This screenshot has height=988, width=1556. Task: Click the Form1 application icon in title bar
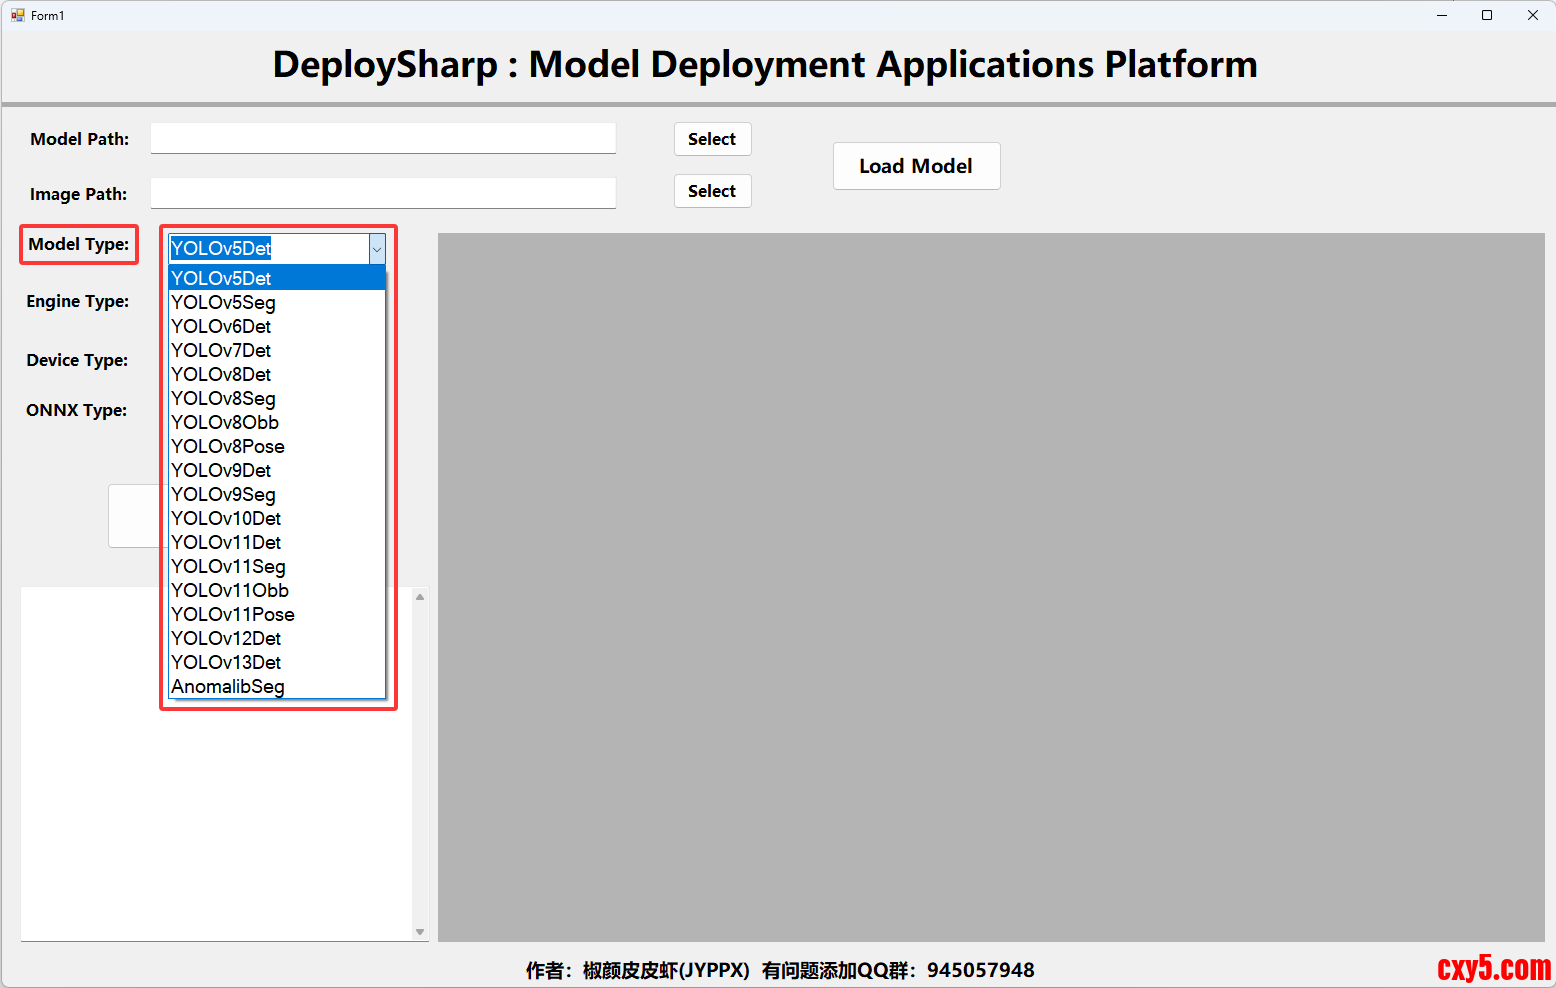coord(17,15)
